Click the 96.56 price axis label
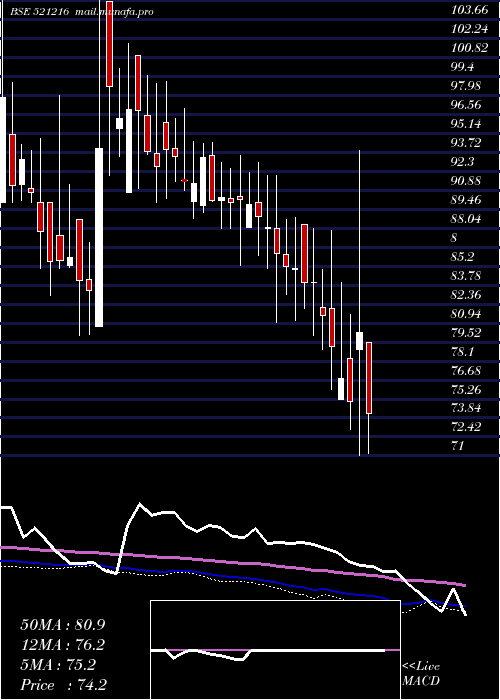This screenshot has width=500, height=700. coord(467,105)
